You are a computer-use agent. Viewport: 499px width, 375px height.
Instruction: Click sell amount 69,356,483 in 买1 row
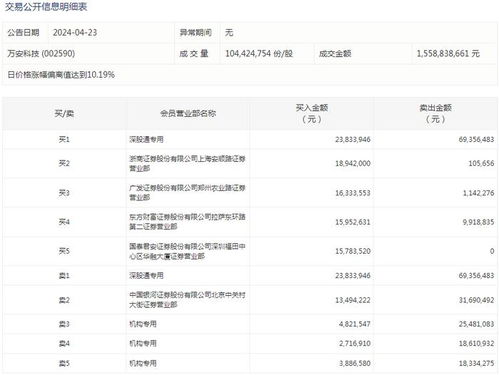click(x=476, y=139)
